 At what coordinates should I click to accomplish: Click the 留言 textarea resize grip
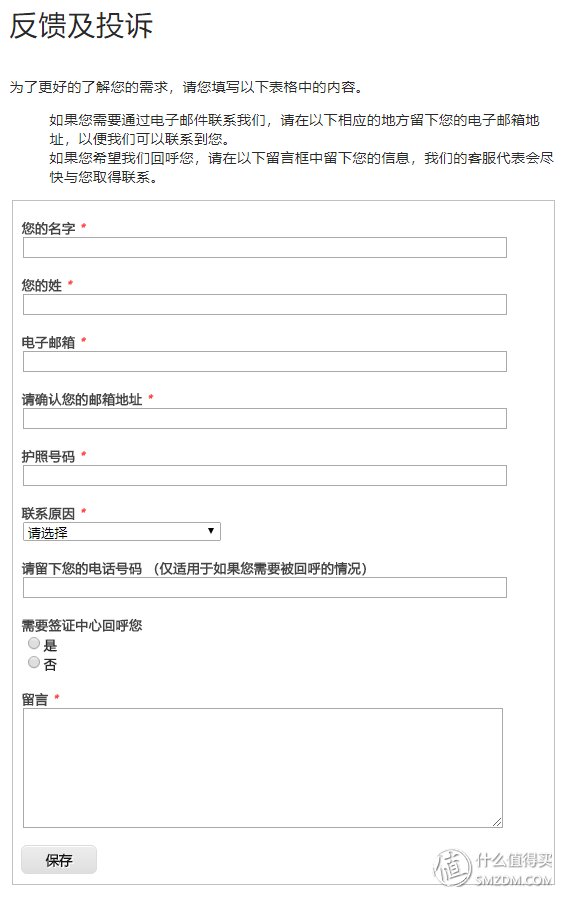[x=497, y=823]
